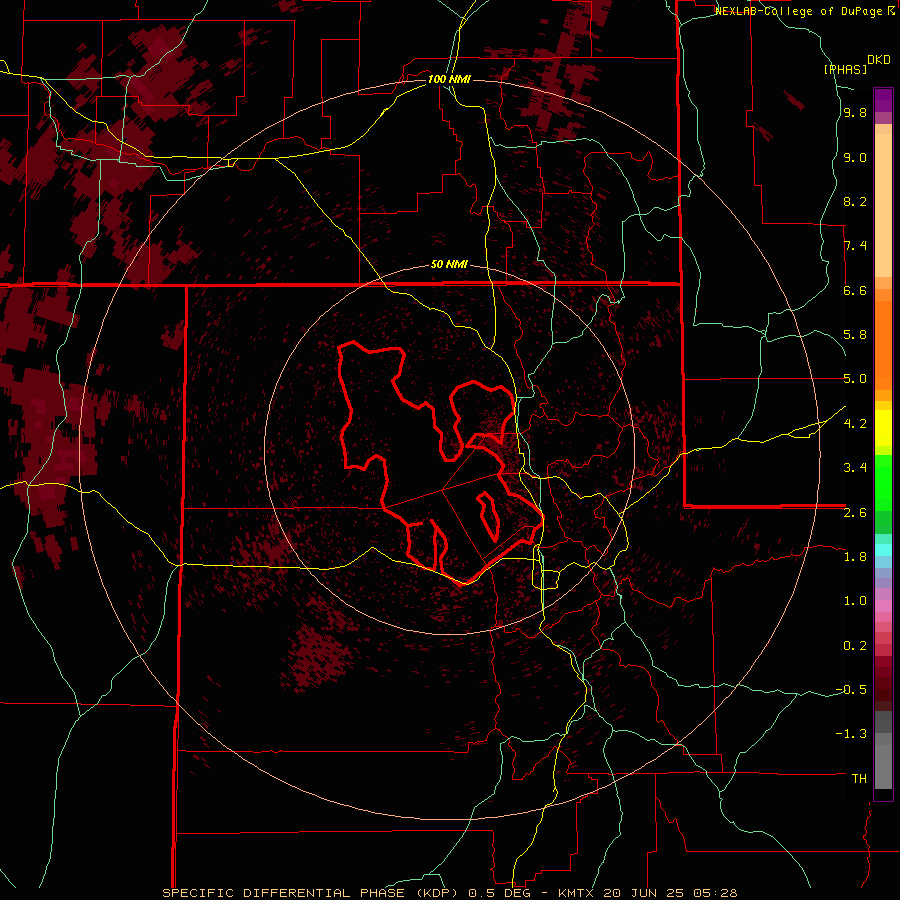Pick the cyan band beside 1.8
Image resolution: width=900 pixels, height=900 pixels.
(x=883, y=550)
